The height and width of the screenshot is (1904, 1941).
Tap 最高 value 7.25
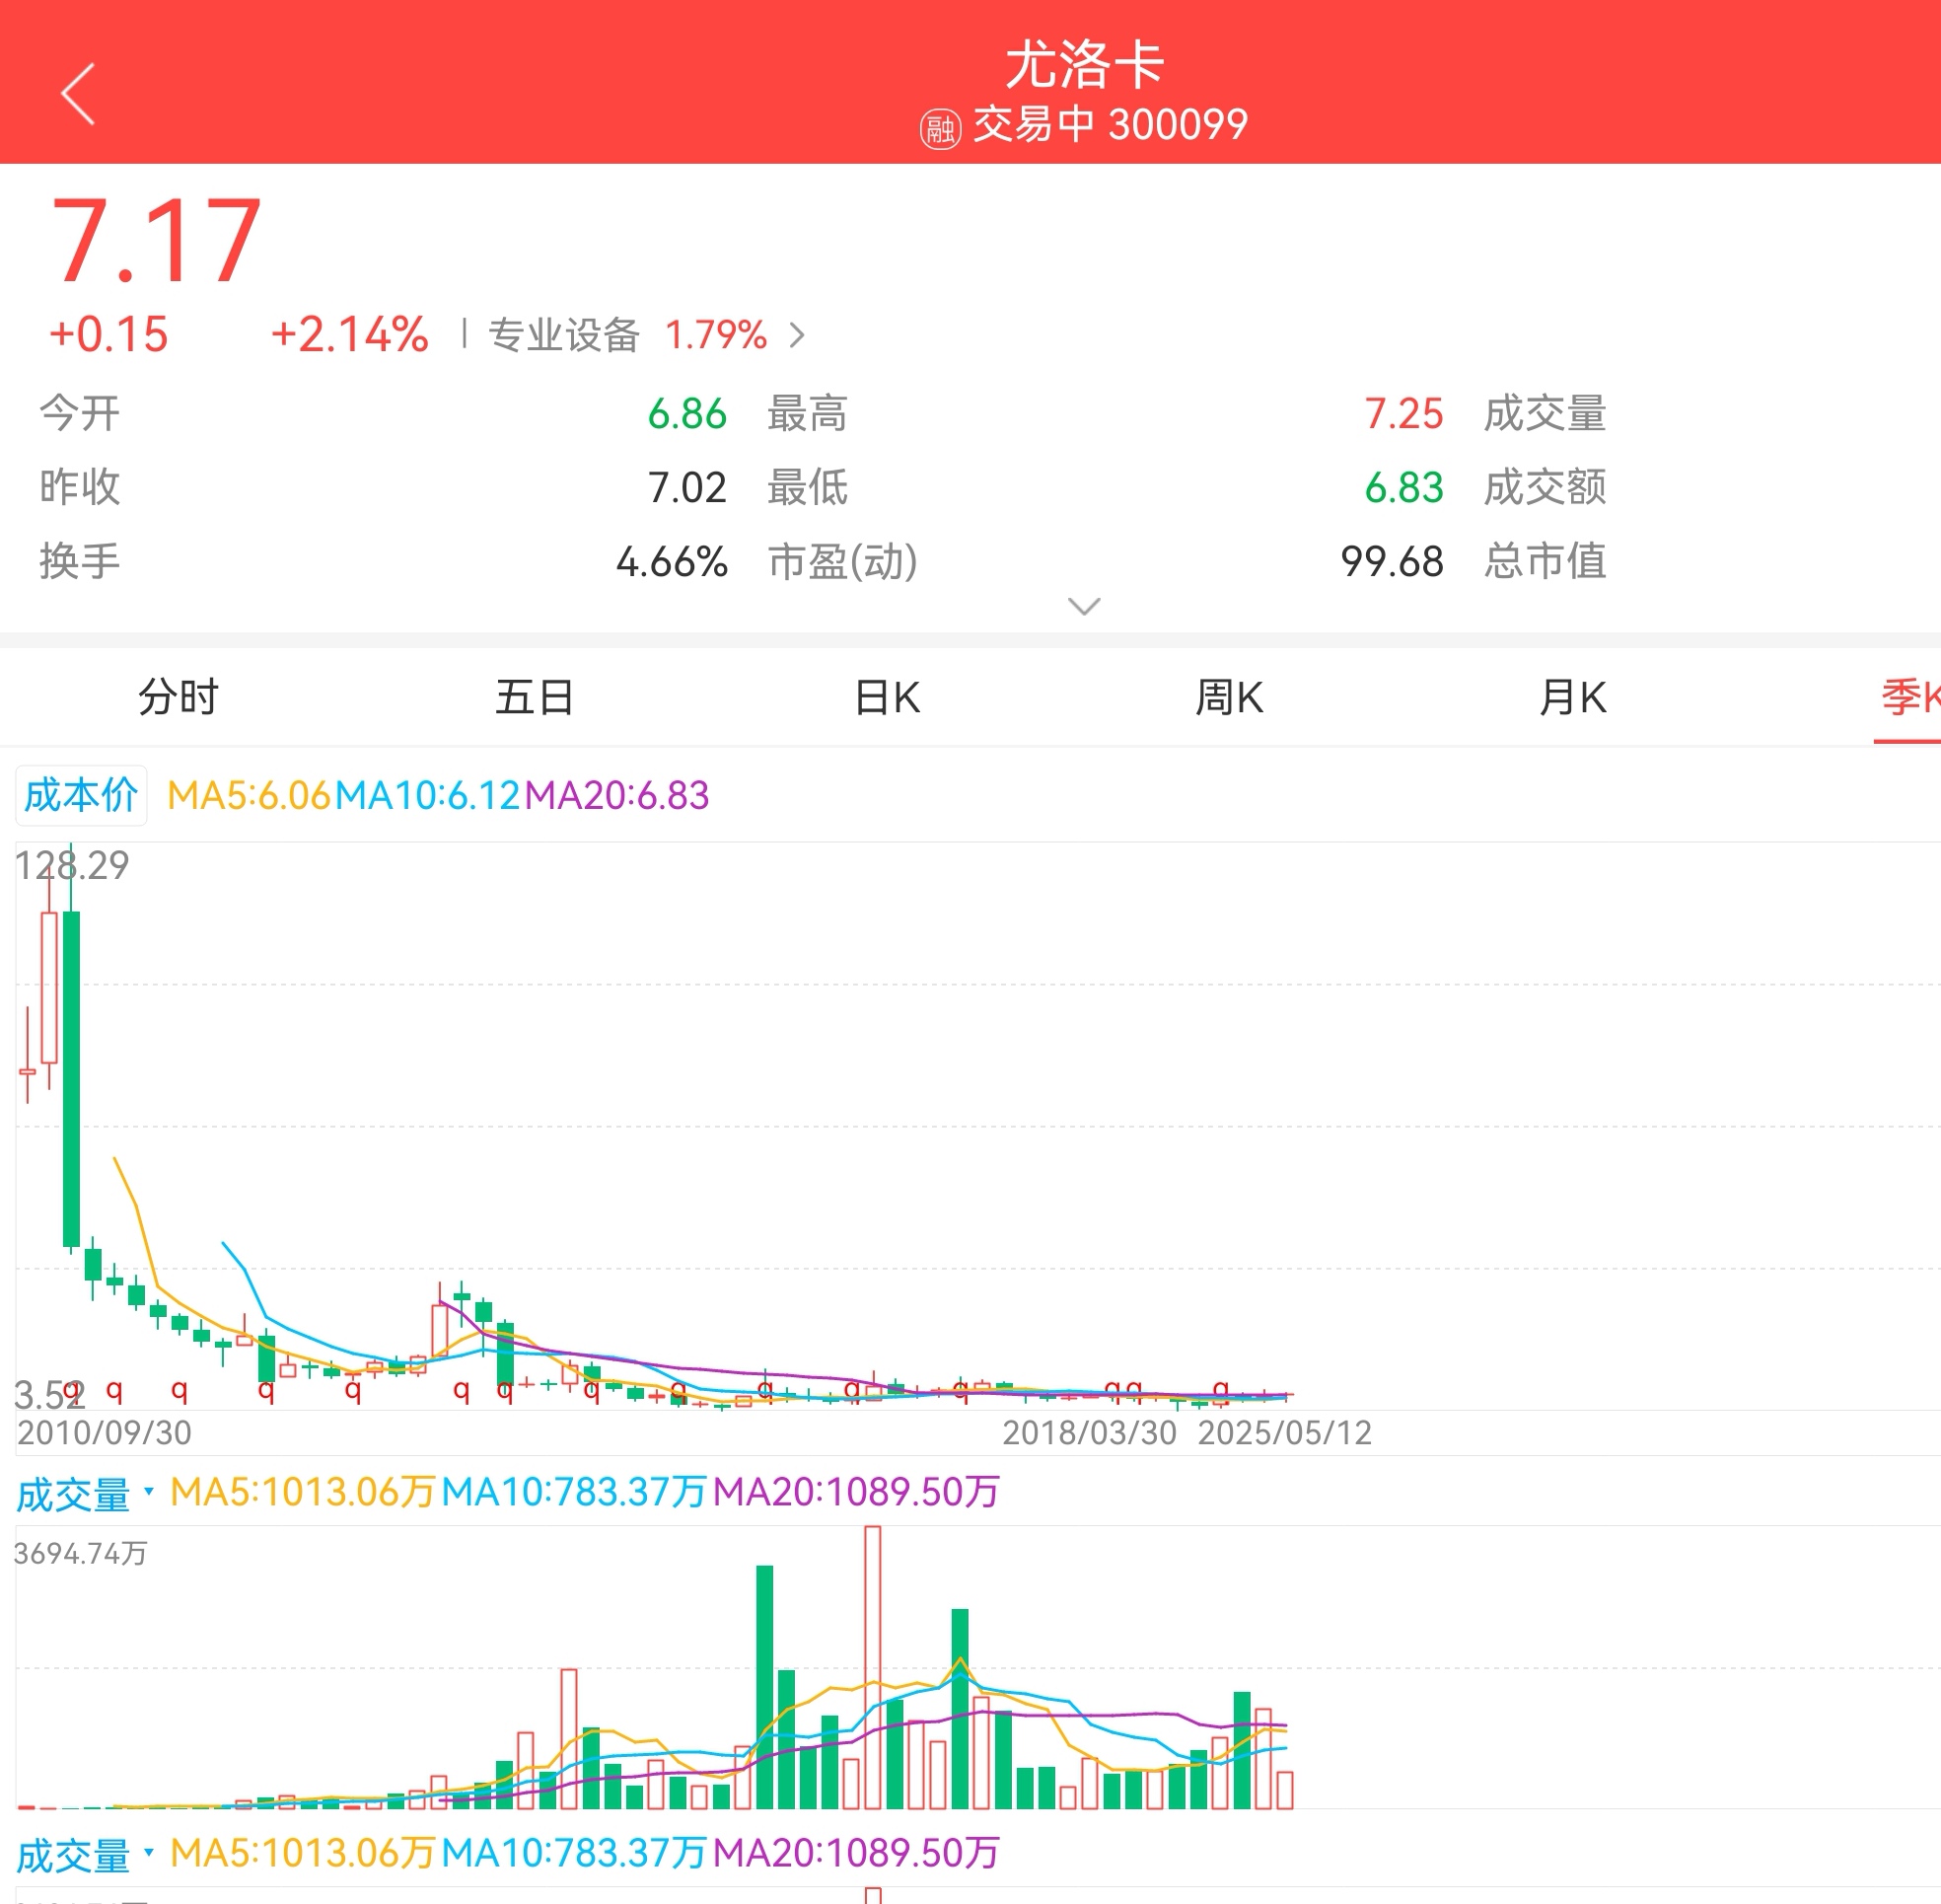coord(1404,414)
